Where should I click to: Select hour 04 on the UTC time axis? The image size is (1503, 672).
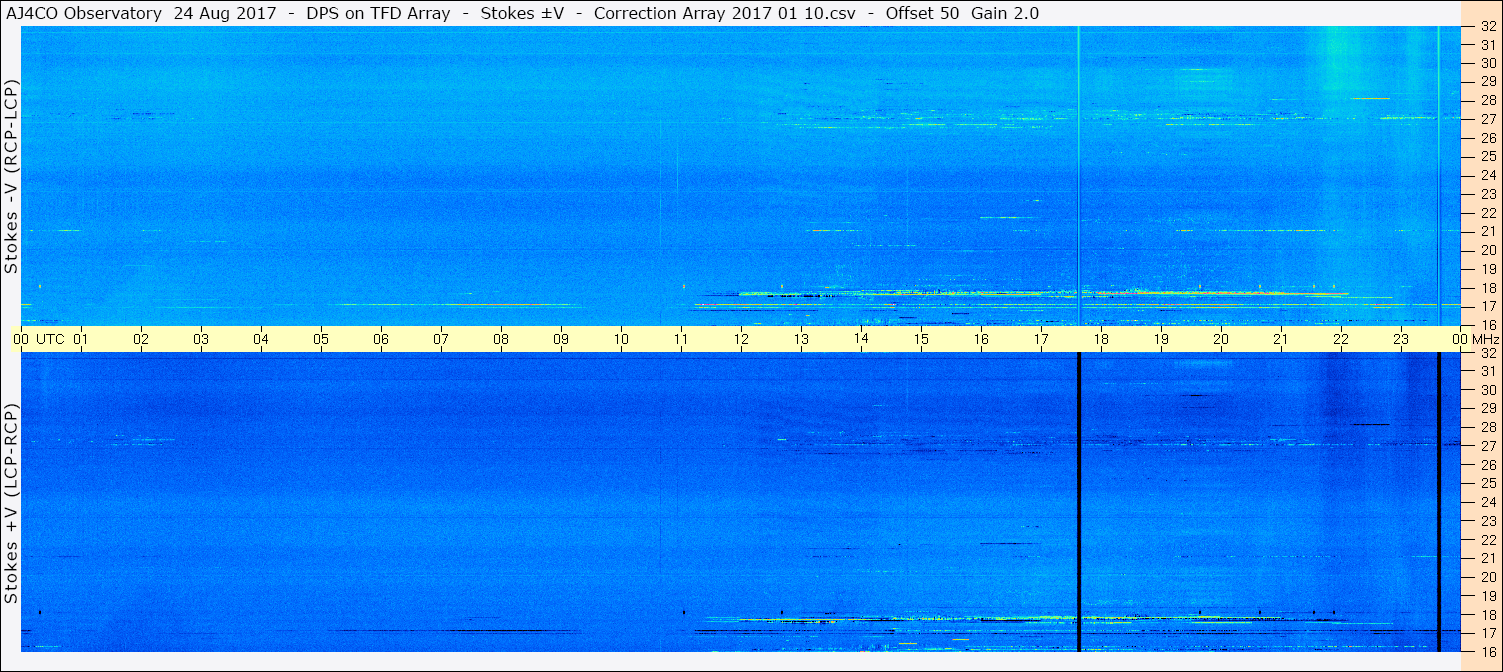click(261, 339)
